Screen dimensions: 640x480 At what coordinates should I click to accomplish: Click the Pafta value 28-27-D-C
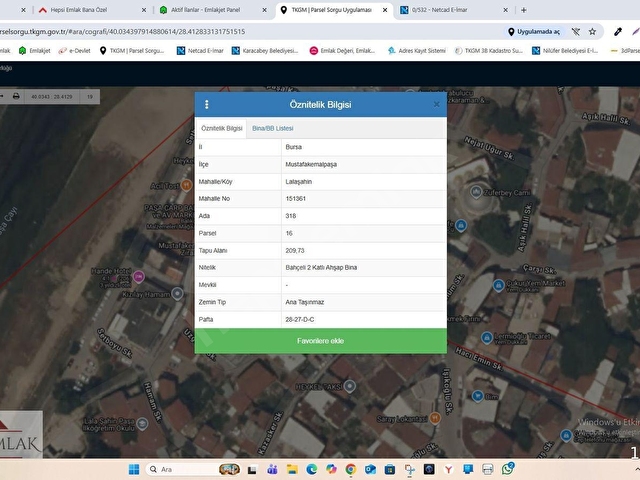pos(300,320)
